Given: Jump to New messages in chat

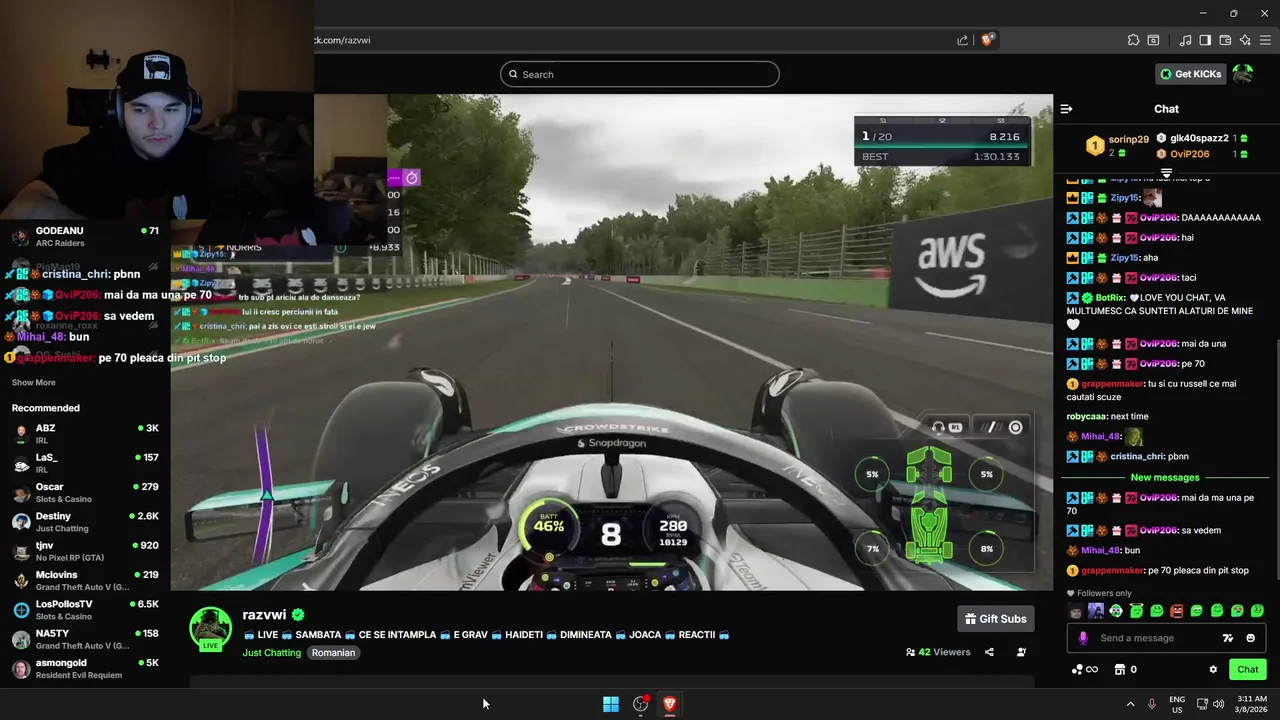Looking at the screenshot, I should (1164, 478).
